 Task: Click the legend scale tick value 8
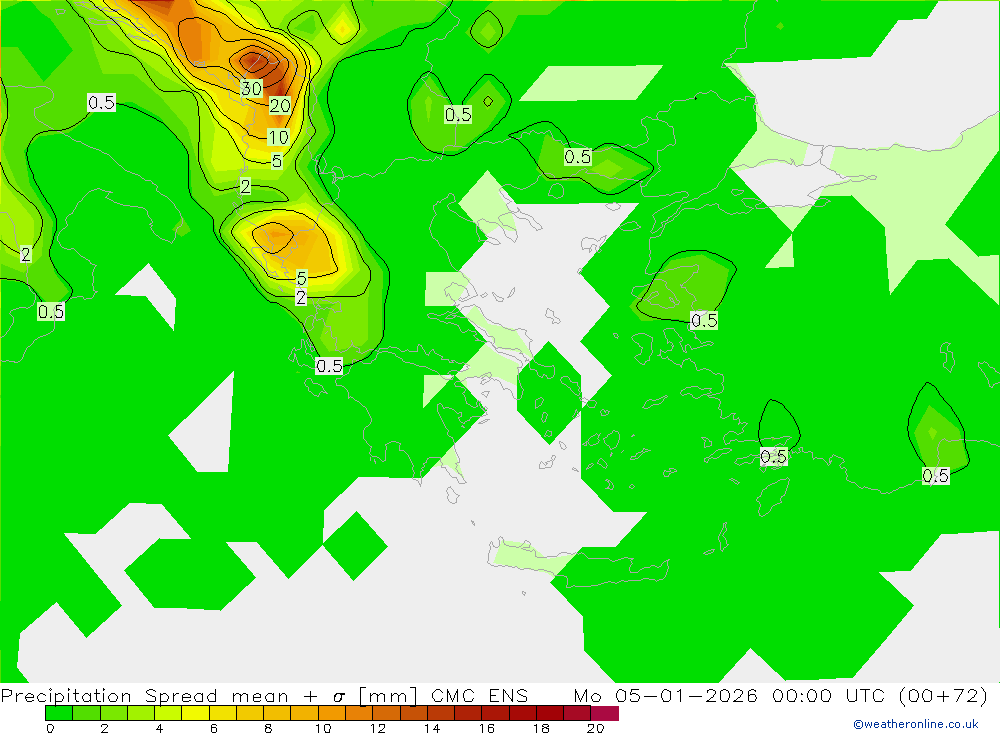pyautogui.click(x=268, y=728)
